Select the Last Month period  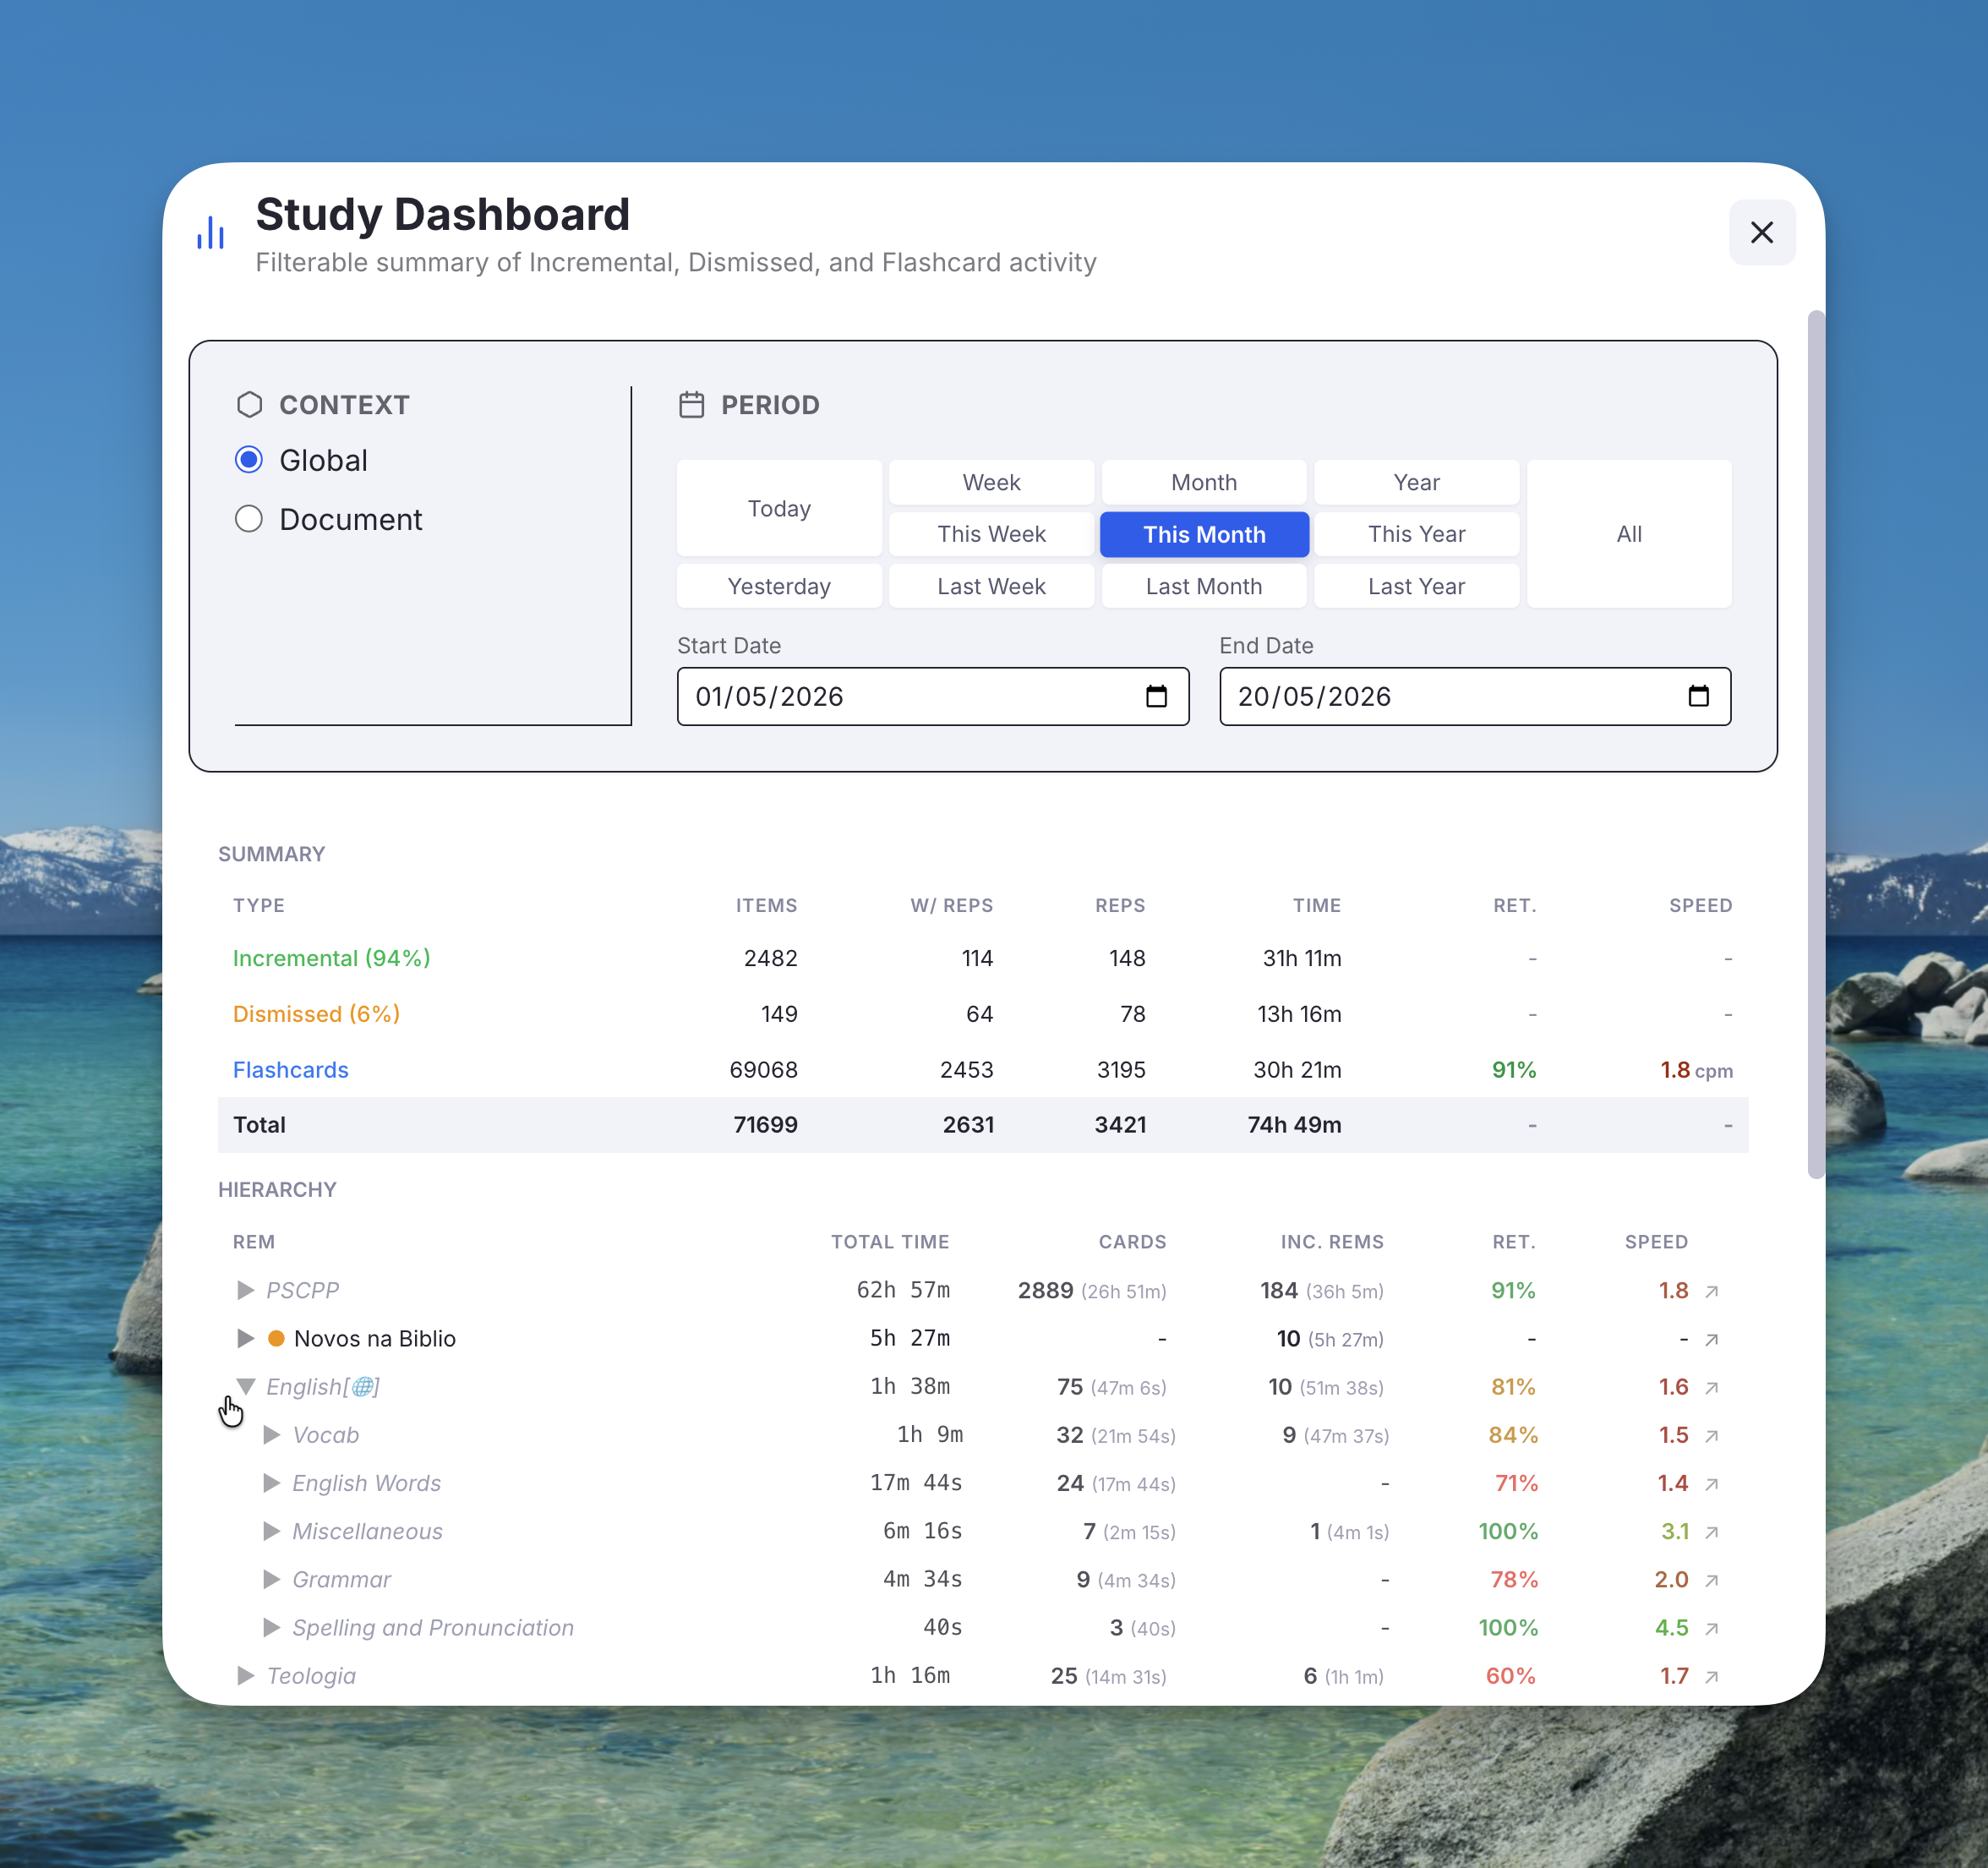click(x=1204, y=586)
